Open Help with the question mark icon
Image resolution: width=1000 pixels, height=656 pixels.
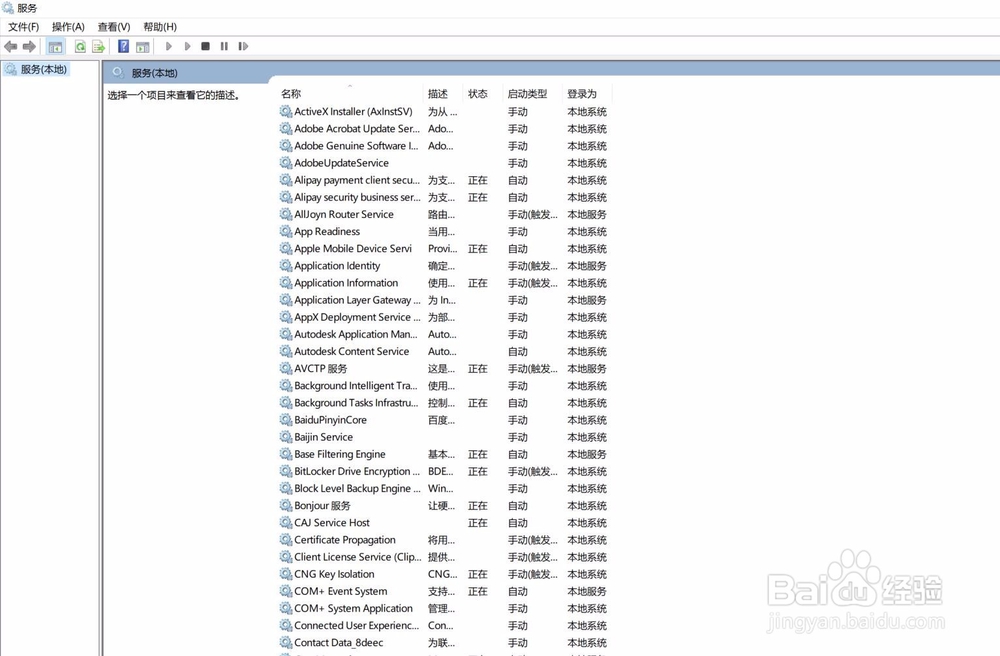pos(124,47)
